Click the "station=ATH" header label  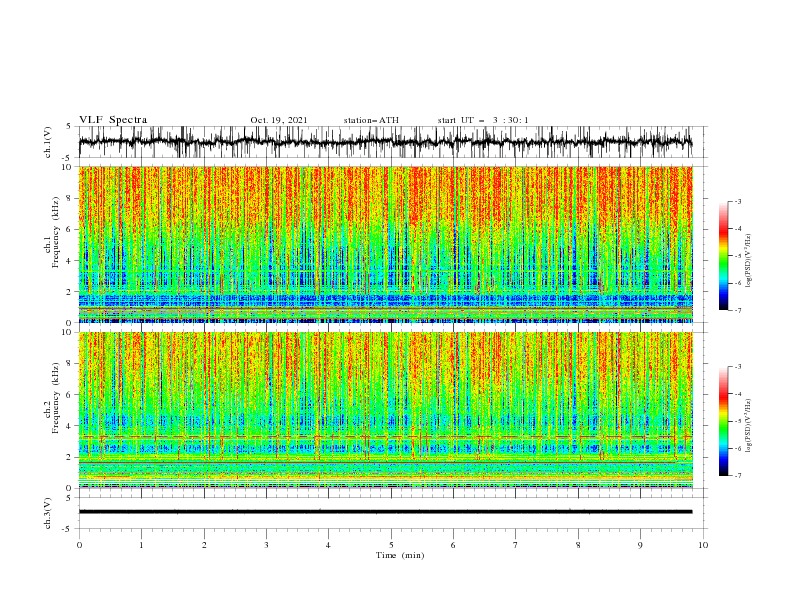(x=371, y=120)
